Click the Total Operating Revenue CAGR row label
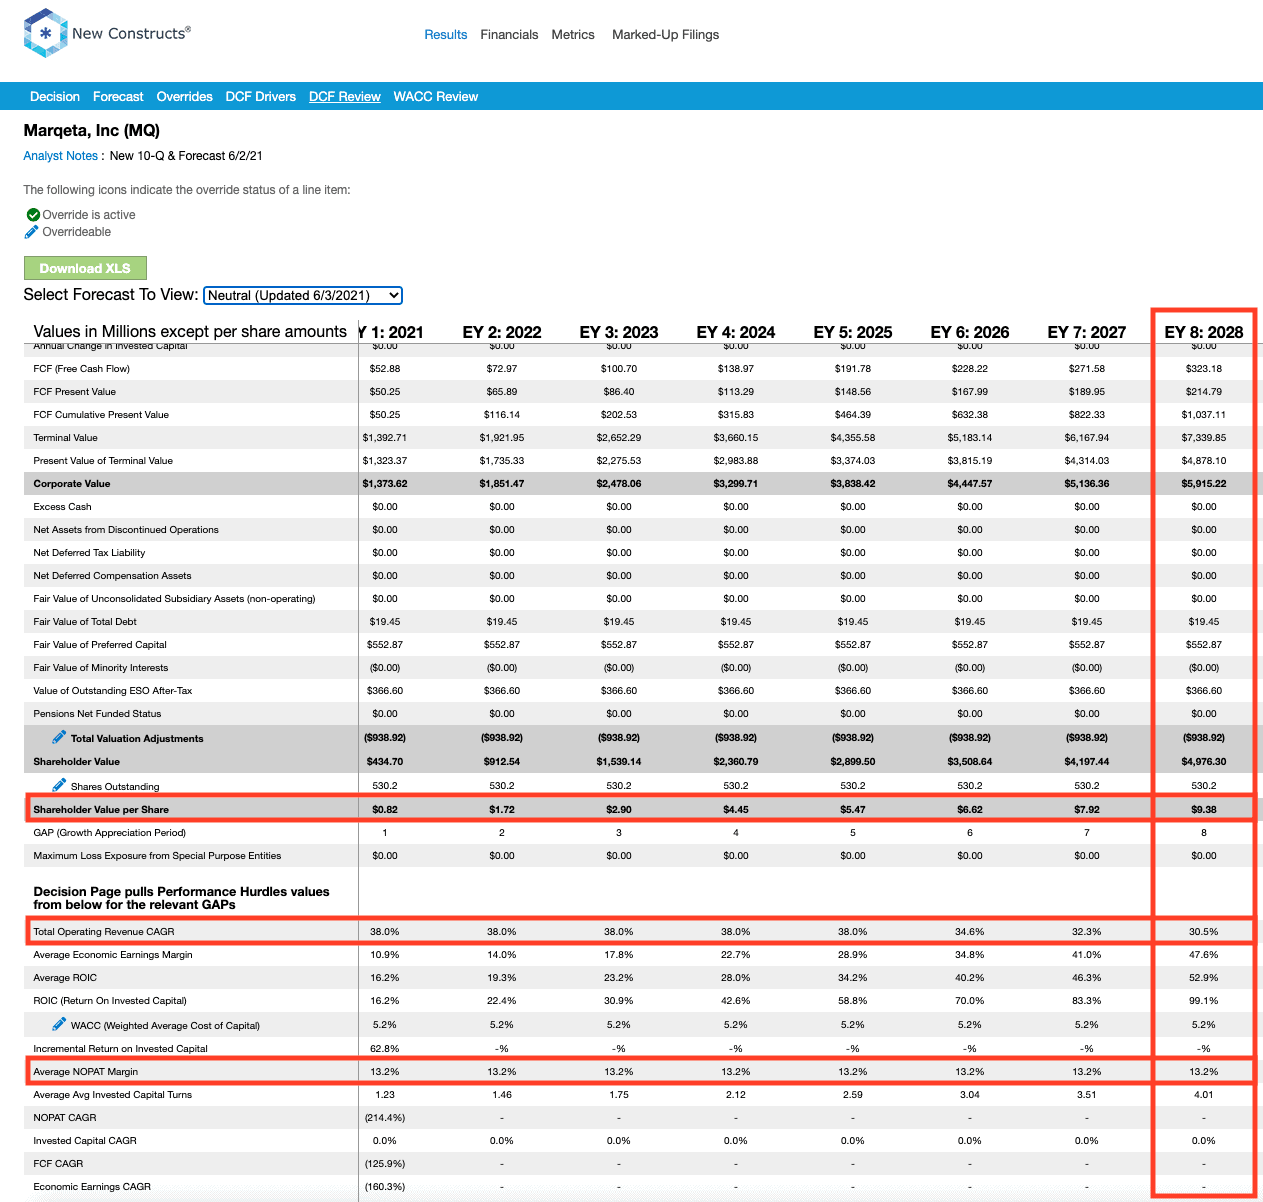This screenshot has width=1263, height=1202. pyautogui.click(x=104, y=931)
